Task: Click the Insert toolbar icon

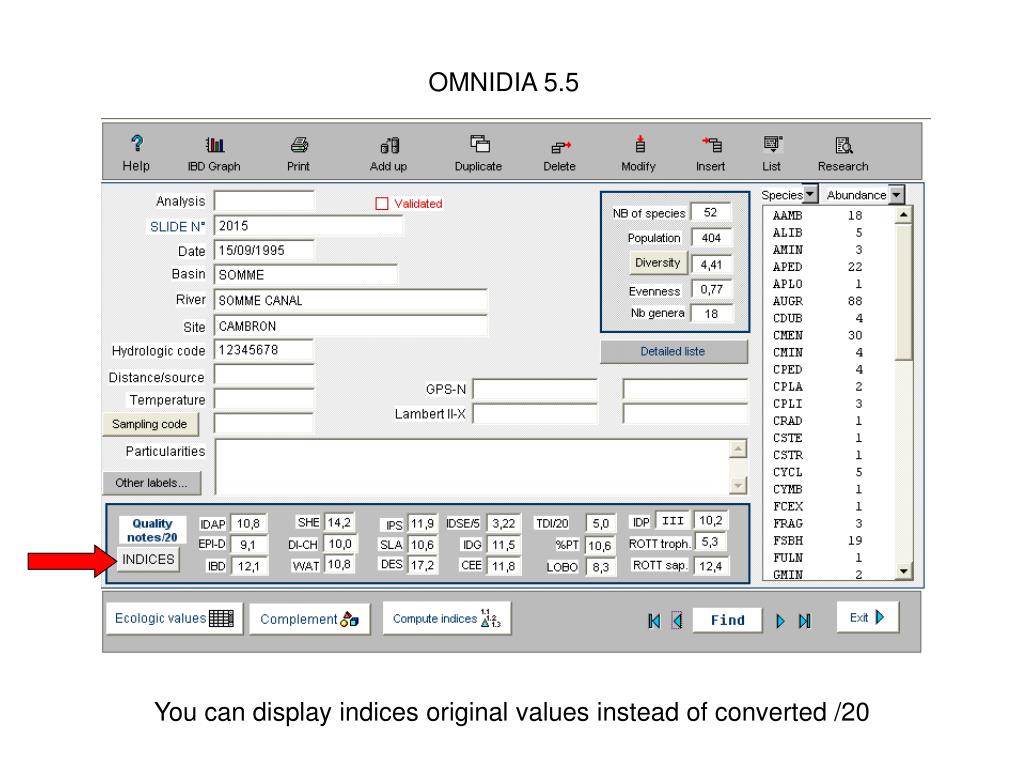Action: click(711, 153)
